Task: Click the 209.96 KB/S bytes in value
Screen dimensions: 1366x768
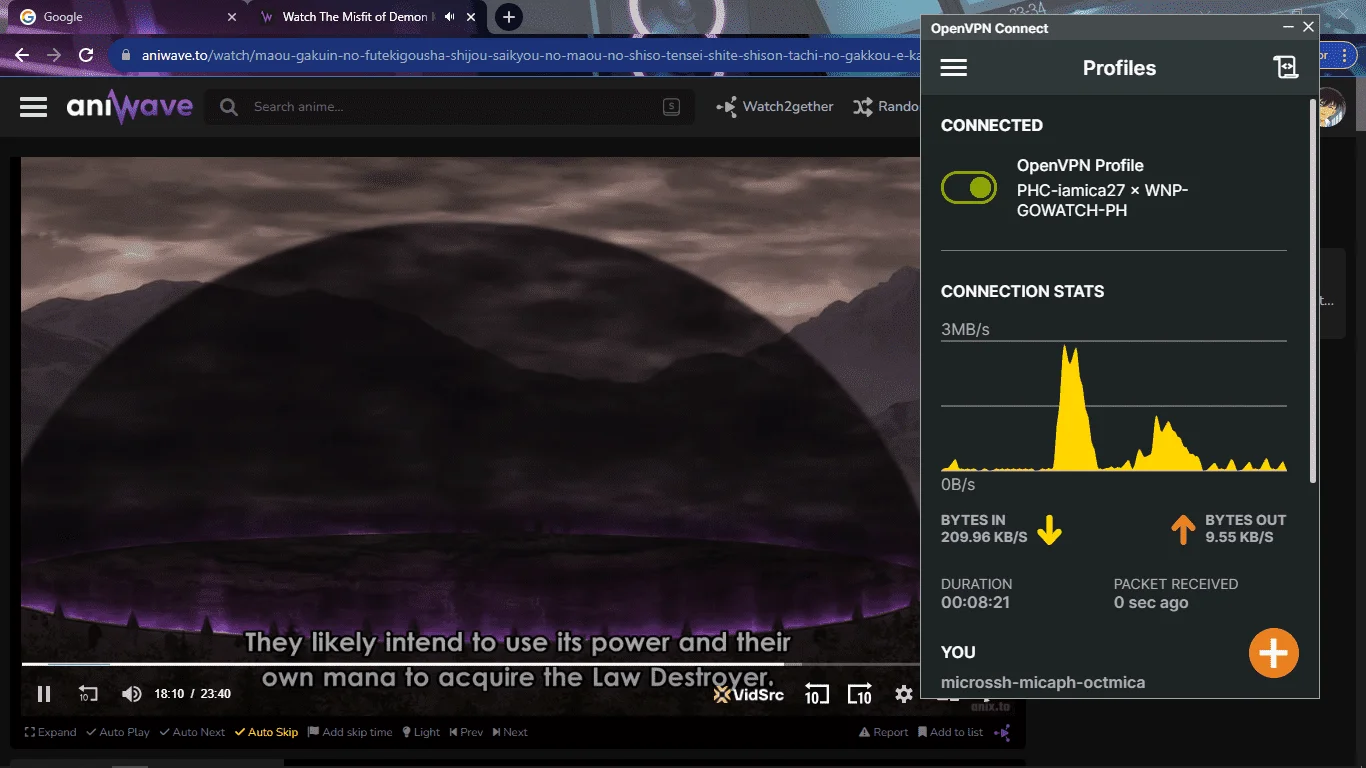Action: 984,537
